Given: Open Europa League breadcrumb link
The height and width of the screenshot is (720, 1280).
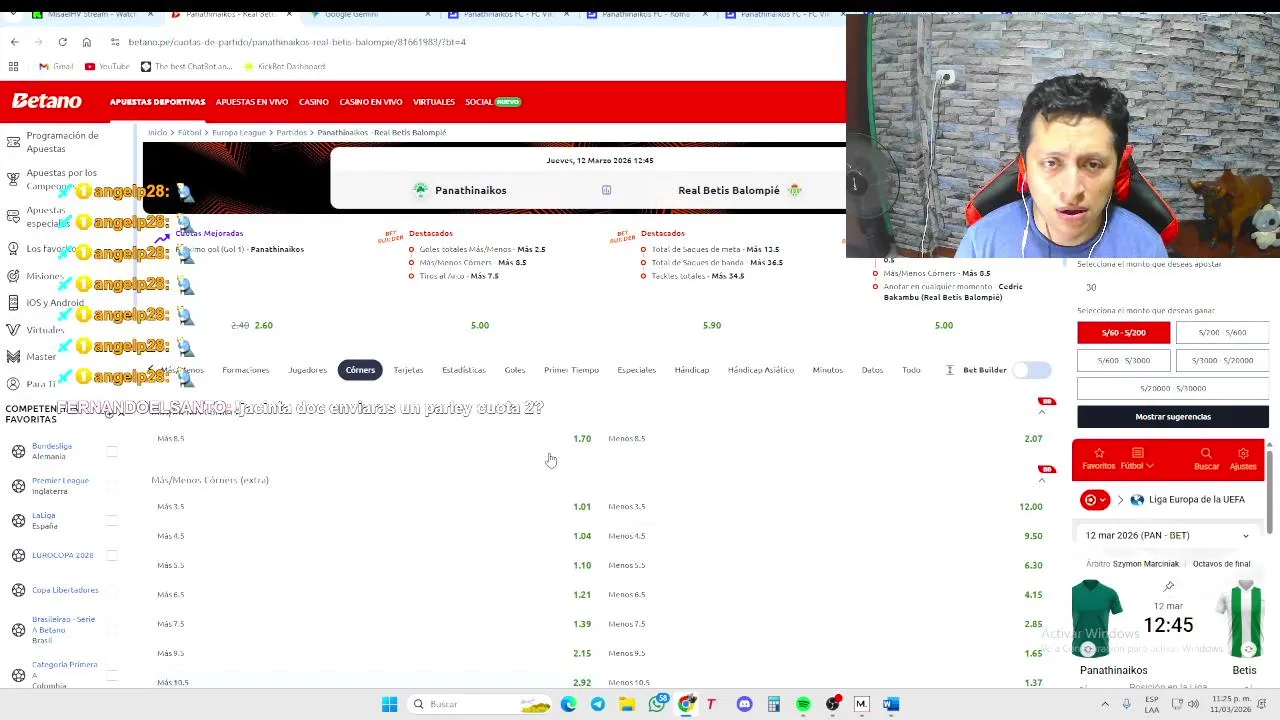Looking at the screenshot, I should coord(239,132).
